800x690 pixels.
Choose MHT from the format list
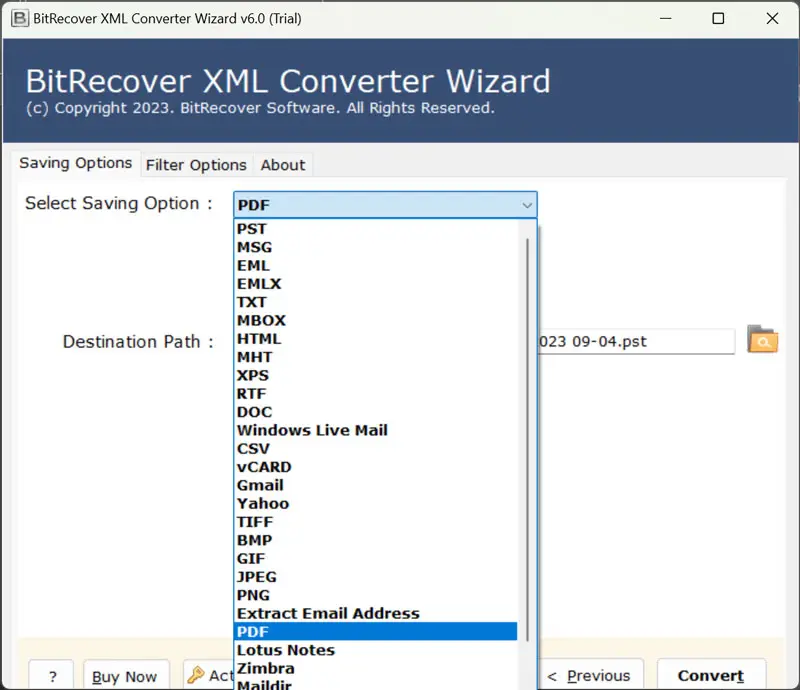(376, 357)
